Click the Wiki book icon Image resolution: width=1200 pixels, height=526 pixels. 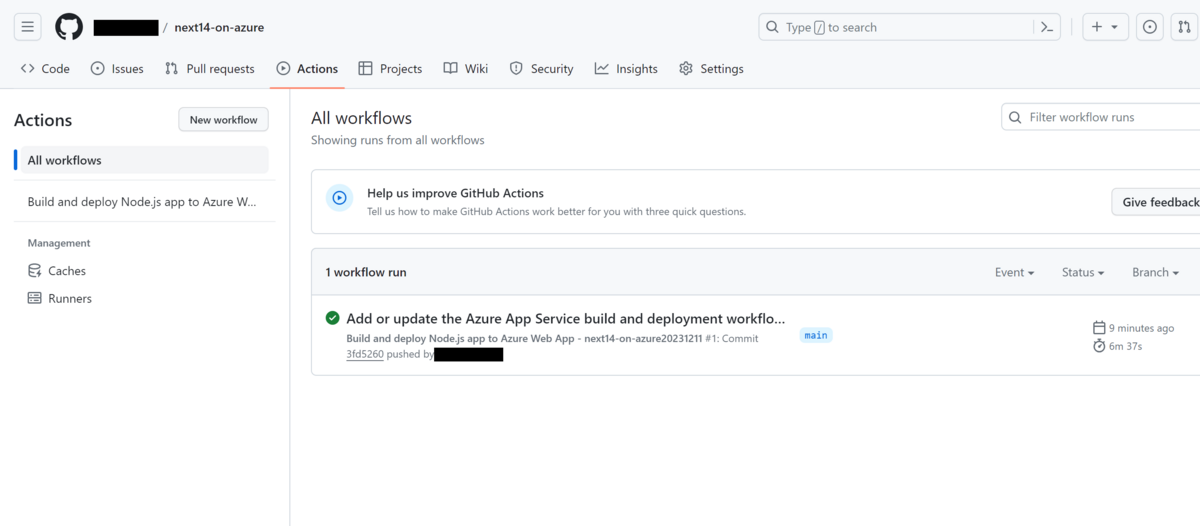coord(451,68)
